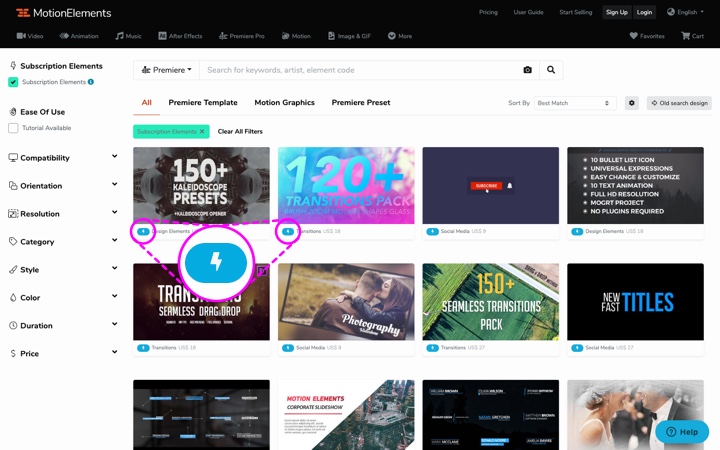720x450 pixels.
Task: Open the Help chat widget
Action: (682, 432)
